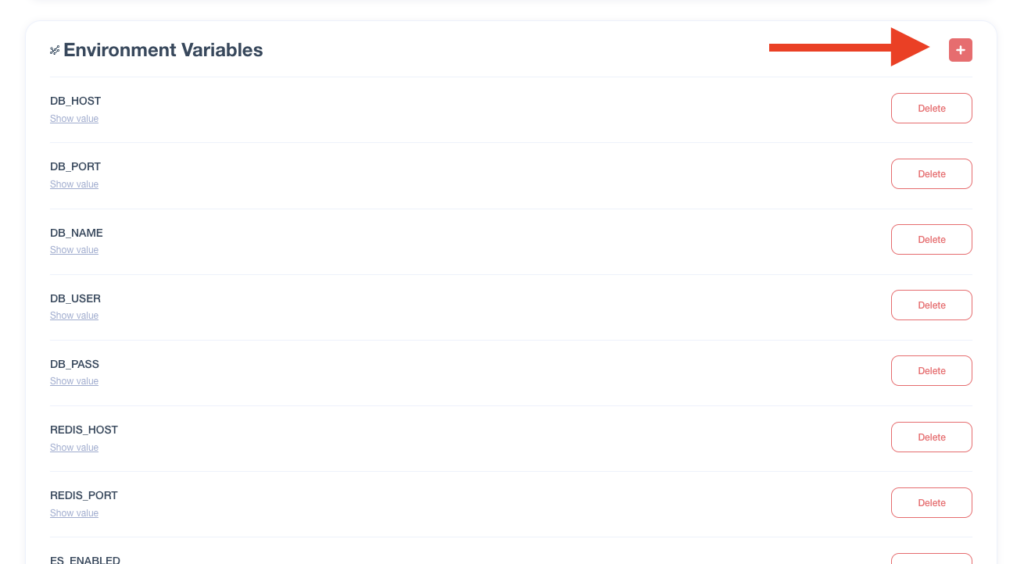Click the DB_PASS variable name
Viewport: 1024px width, 564px height.
pos(74,364)
